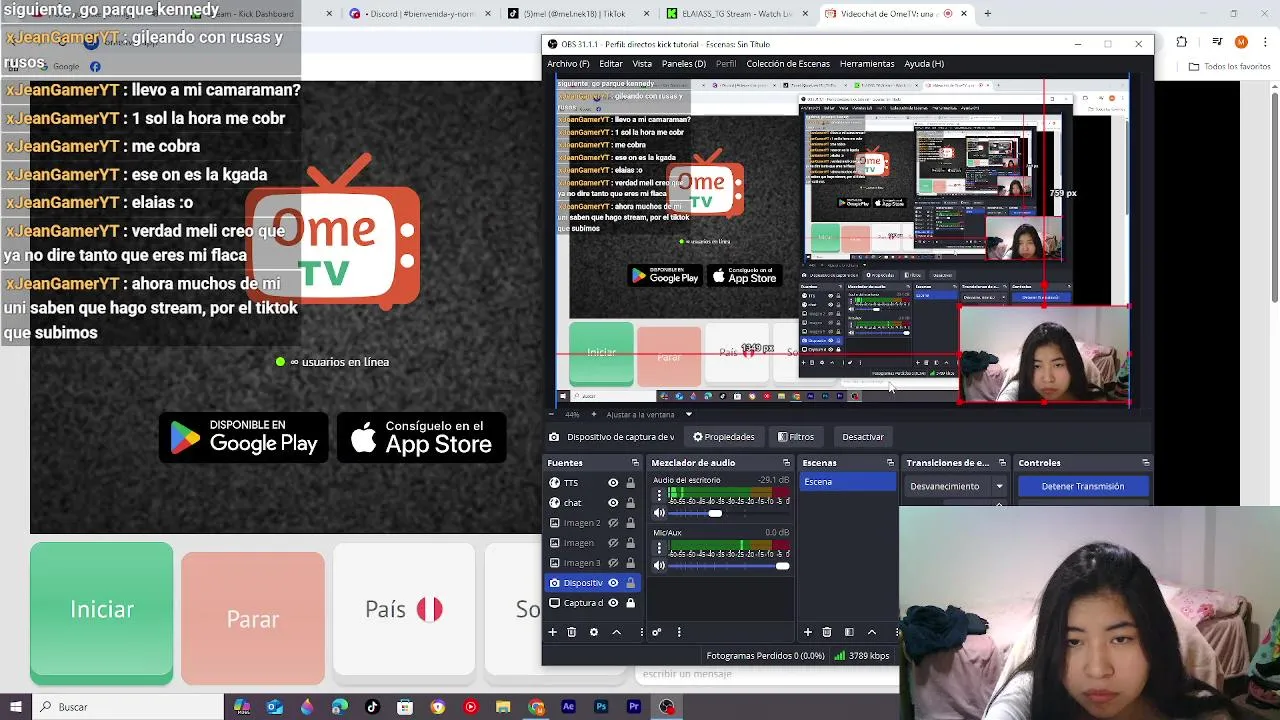This screenshot has height=720, width=1280.
Task: Open Herramientas menu in OBS
Action: pyautogui.click(x=867, y=64)
